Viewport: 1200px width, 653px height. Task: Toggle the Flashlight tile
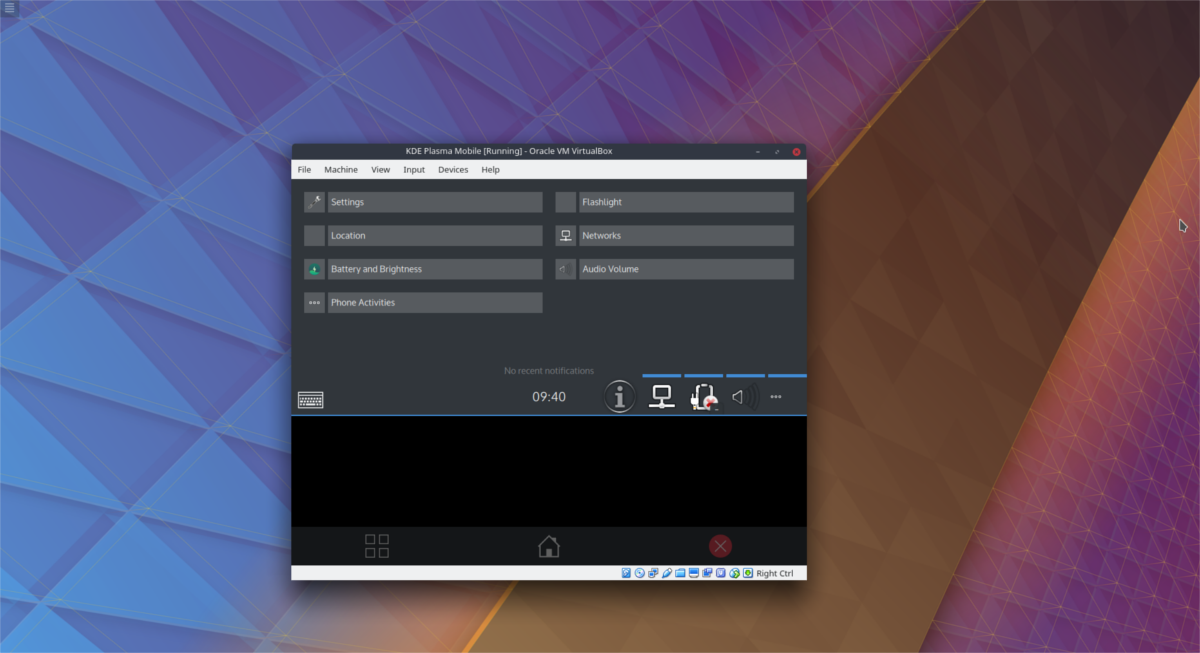pos(675,202)
